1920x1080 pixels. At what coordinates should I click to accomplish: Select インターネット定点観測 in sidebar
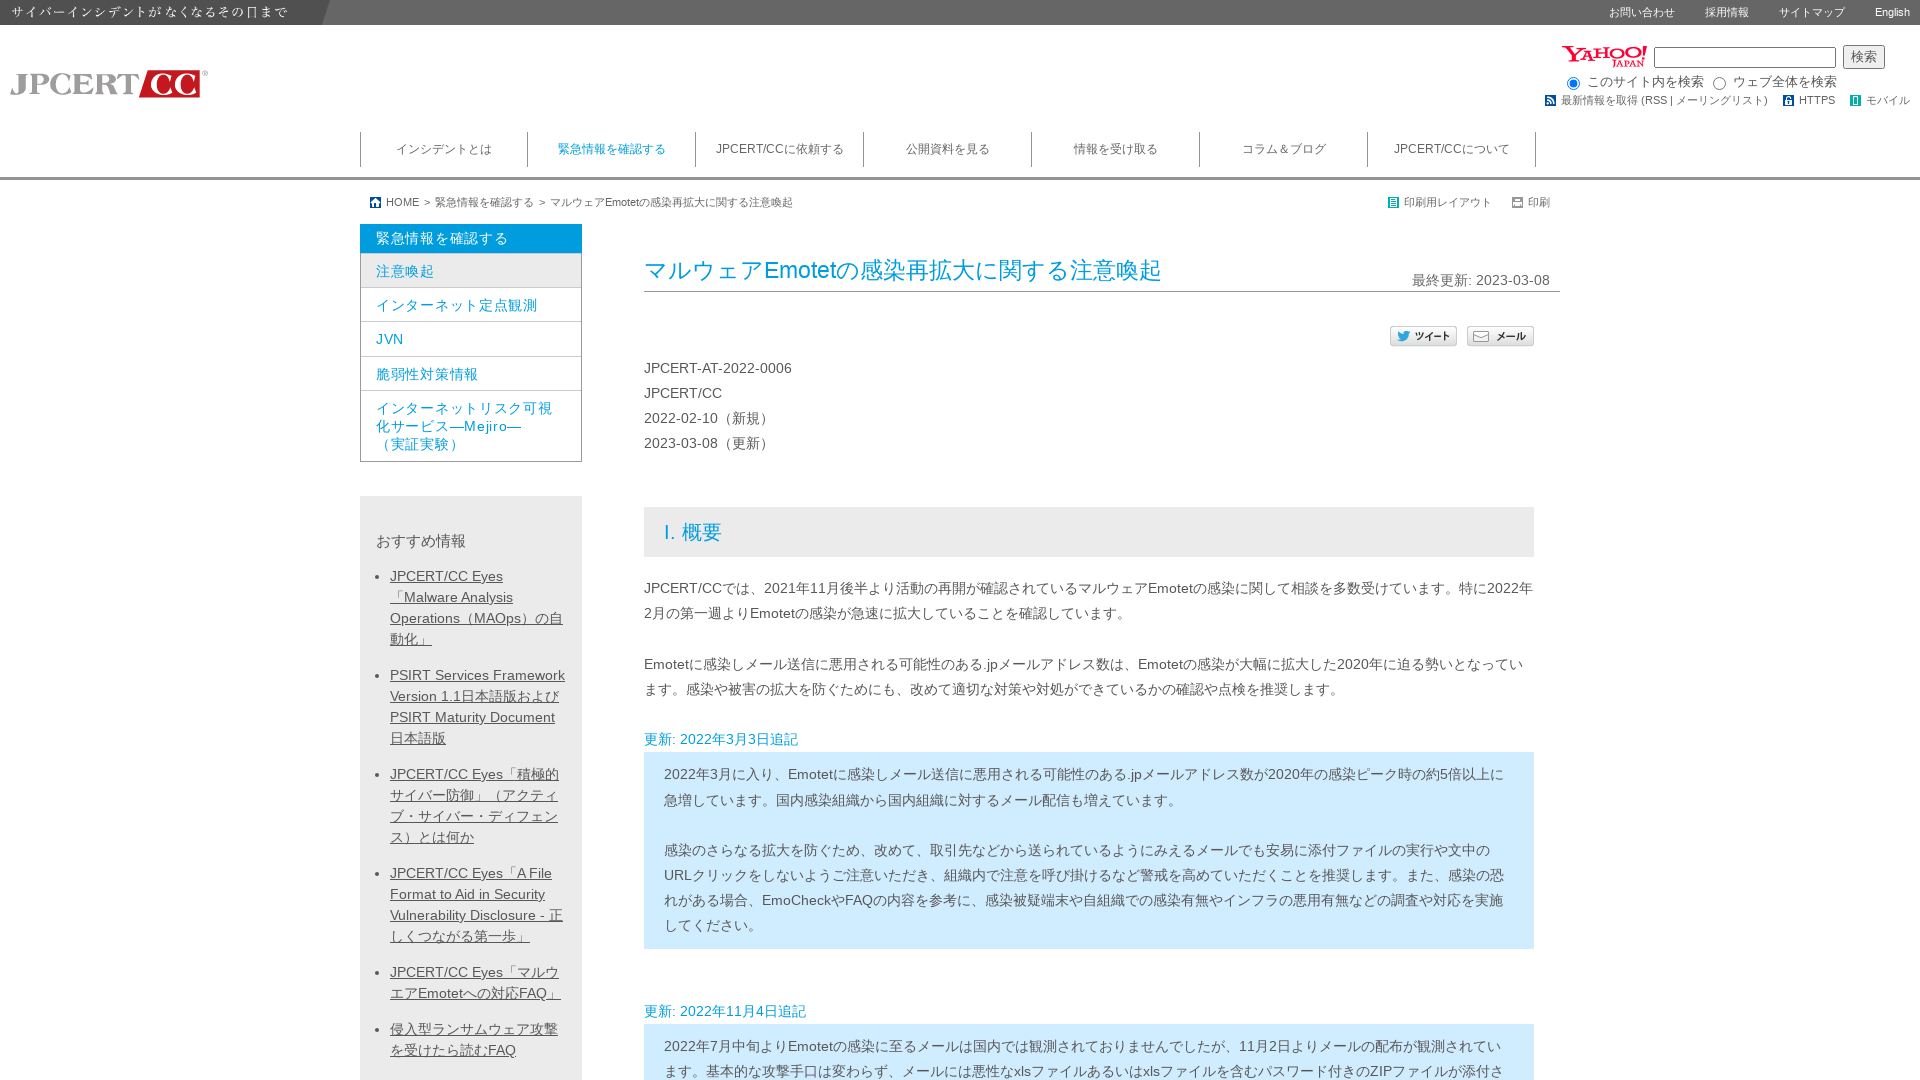tap(471, 306)
